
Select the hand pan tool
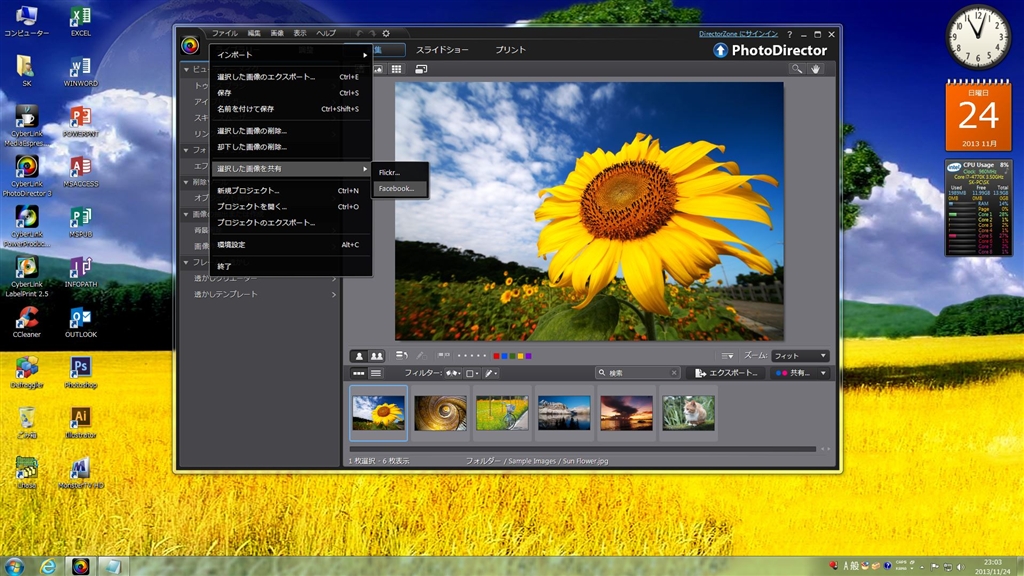coord(817,69)
